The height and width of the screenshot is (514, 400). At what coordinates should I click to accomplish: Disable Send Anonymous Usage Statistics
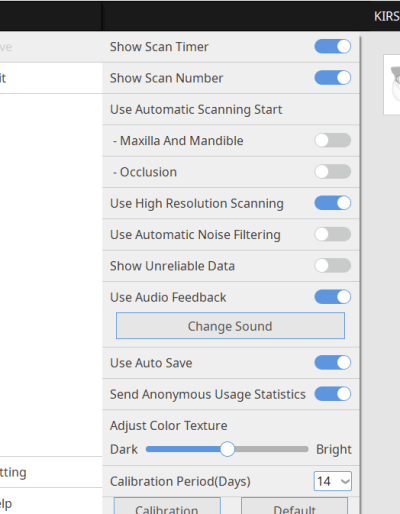click(x=332, y=394)
